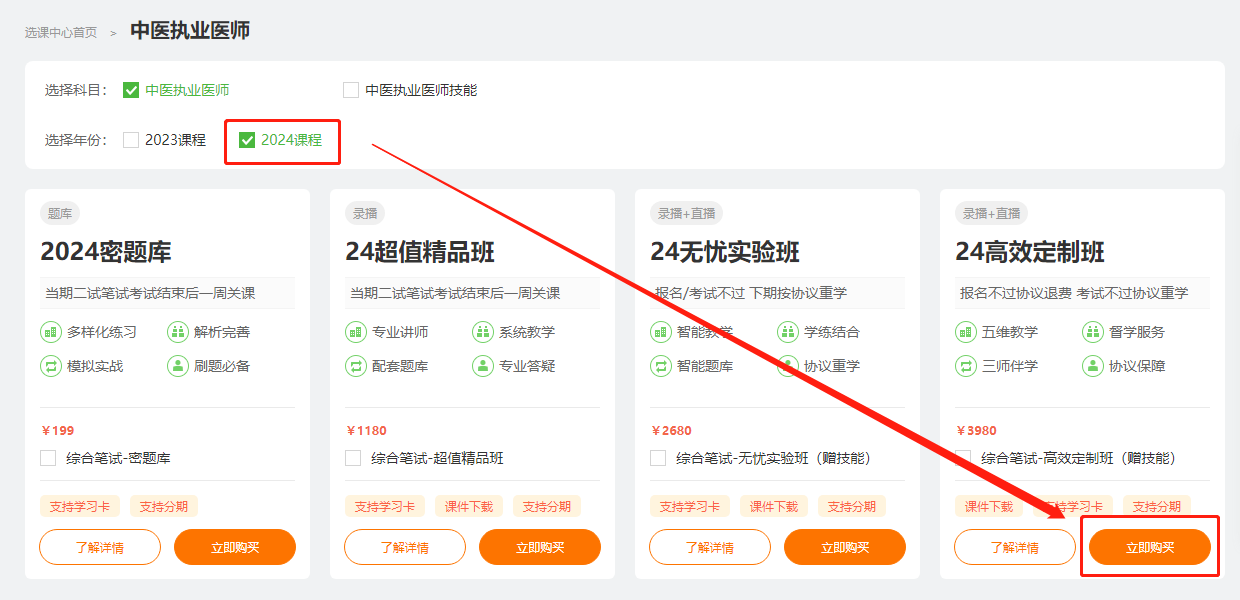This screenshot has height=600, width=1240.
Task: Open the 24无忧实验班 course title
Action: pyautogui.click(x=725, y=252)
